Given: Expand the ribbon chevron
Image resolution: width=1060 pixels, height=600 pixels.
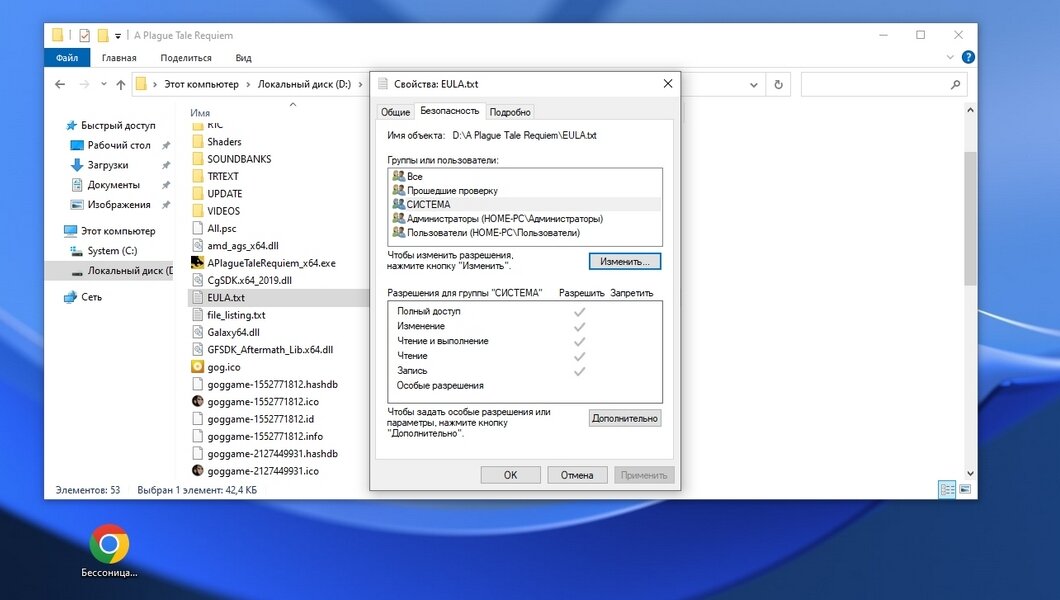Looking at the screenshot, I should 950,57.
